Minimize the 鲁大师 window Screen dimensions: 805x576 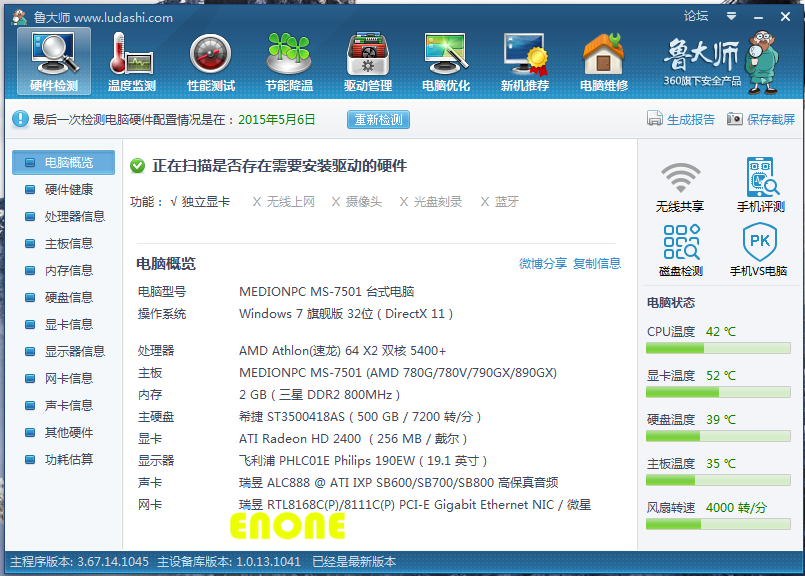pos(758,17)
